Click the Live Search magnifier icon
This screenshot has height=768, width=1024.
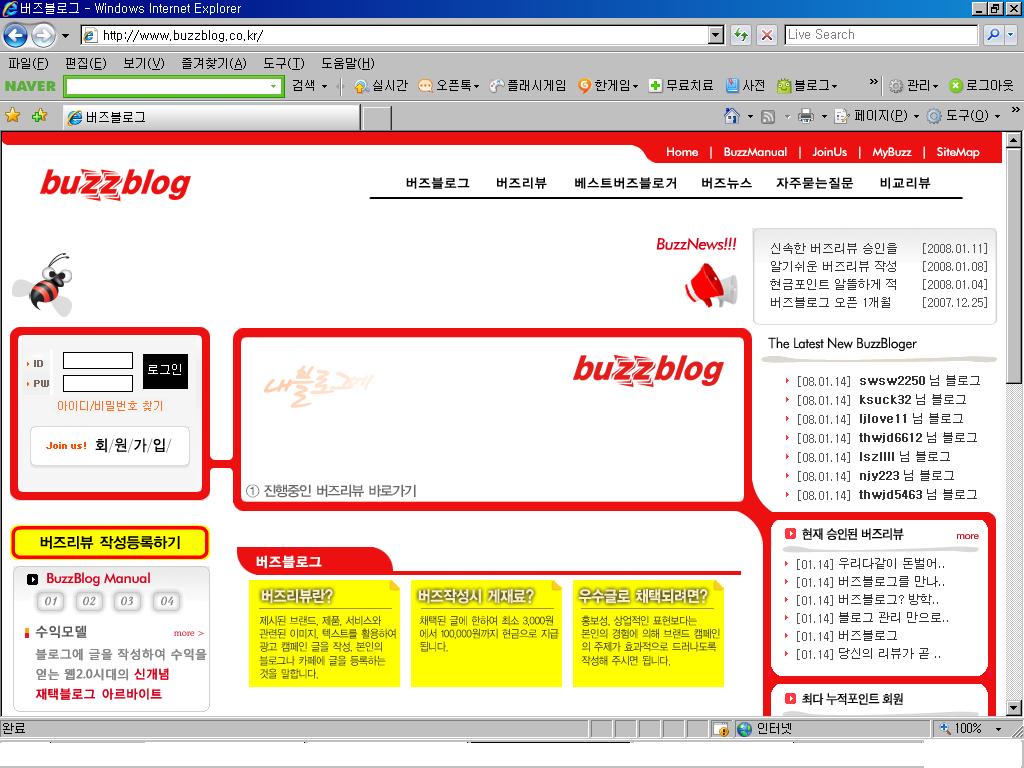[993, 35]
